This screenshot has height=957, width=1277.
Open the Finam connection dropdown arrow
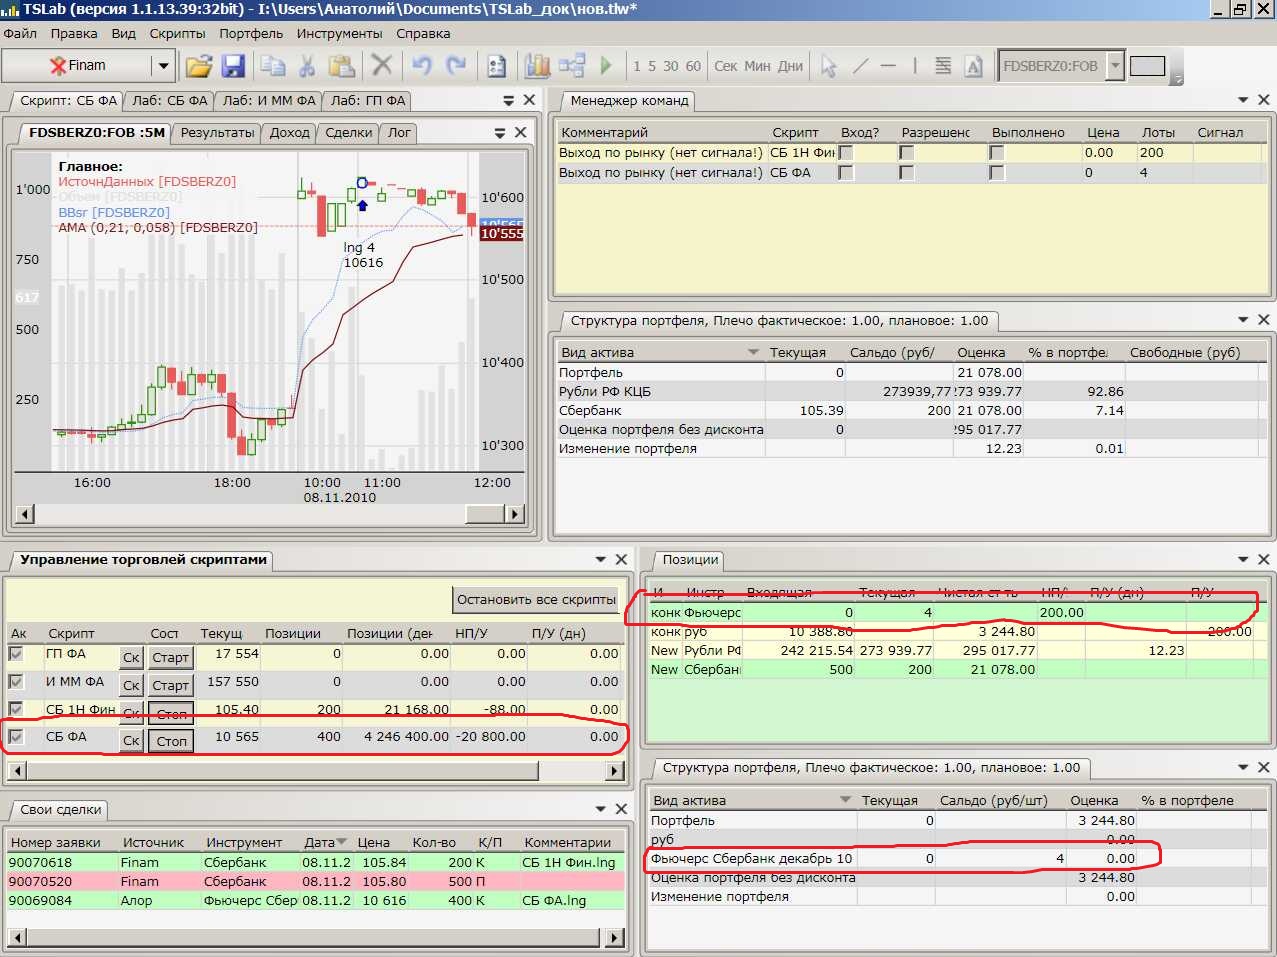[x=163, y=66]
